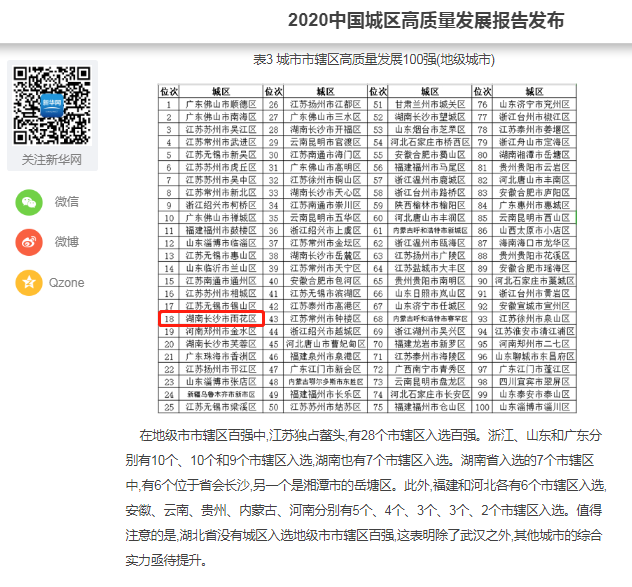Image resolution: width=632 pixels, height=587 pixels.
Task: Click table cell 江苏南通市海门区
Action: [325, 155]
